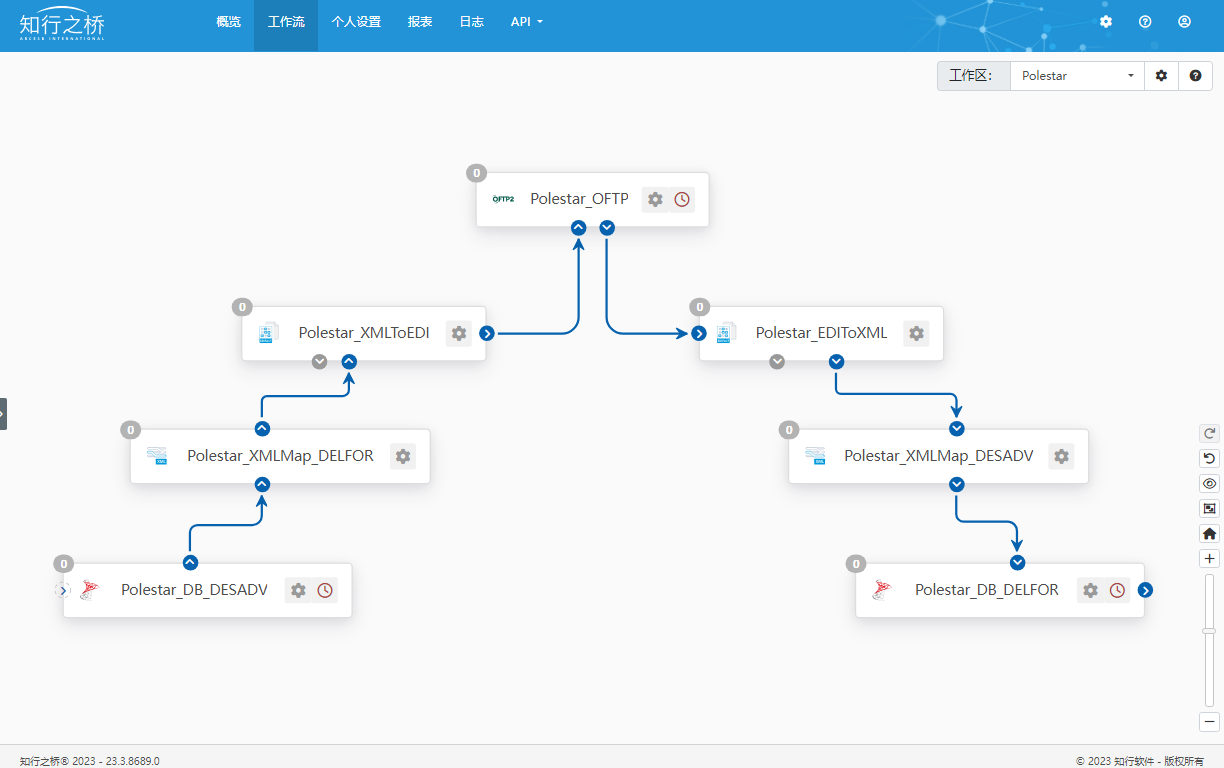Expand the API menu dropdown
Screen dimensions: 1224x768
[526, 22]
